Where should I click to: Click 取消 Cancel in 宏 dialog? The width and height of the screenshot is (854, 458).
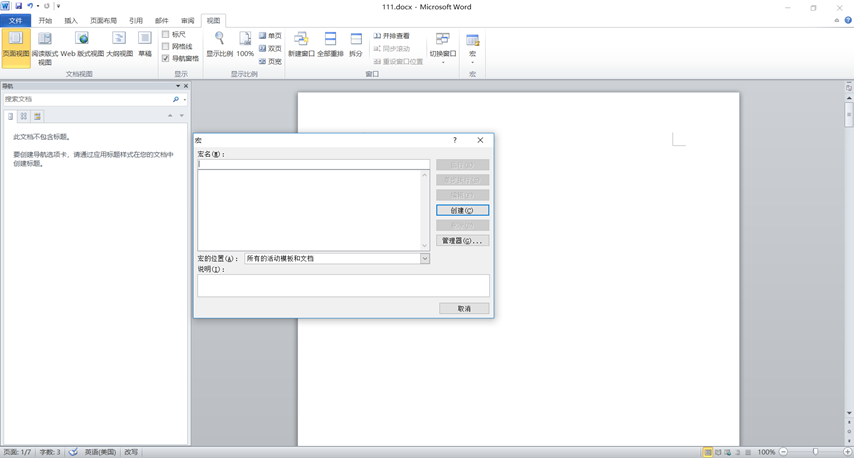[x=464, y=308]
